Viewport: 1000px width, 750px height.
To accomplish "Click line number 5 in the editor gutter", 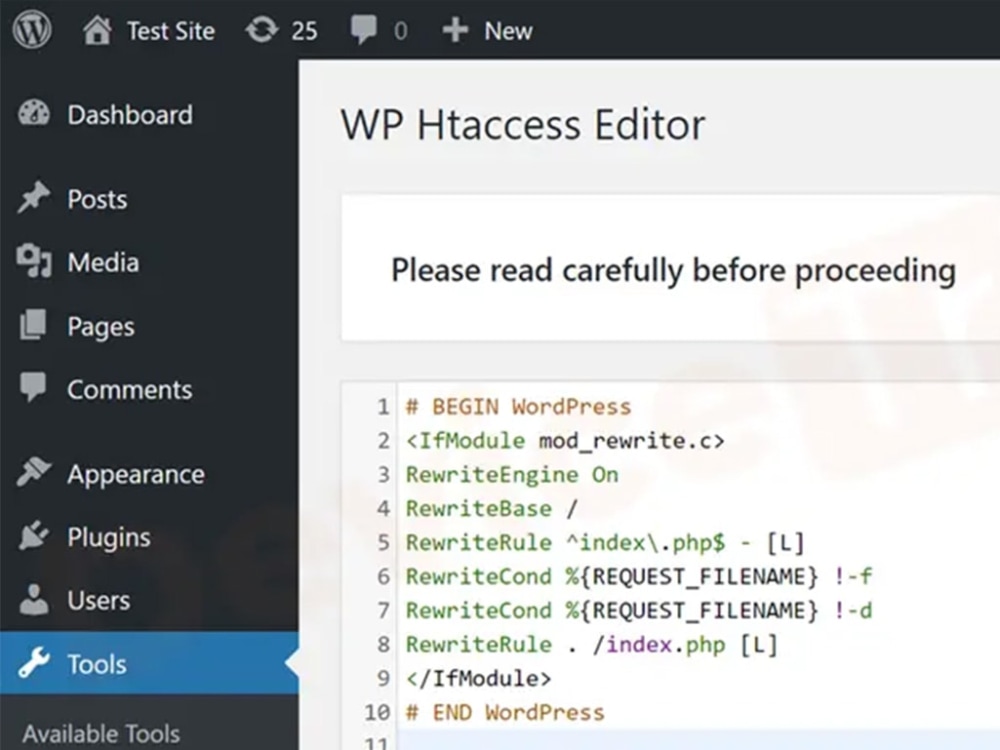I will tap(382, 542).
